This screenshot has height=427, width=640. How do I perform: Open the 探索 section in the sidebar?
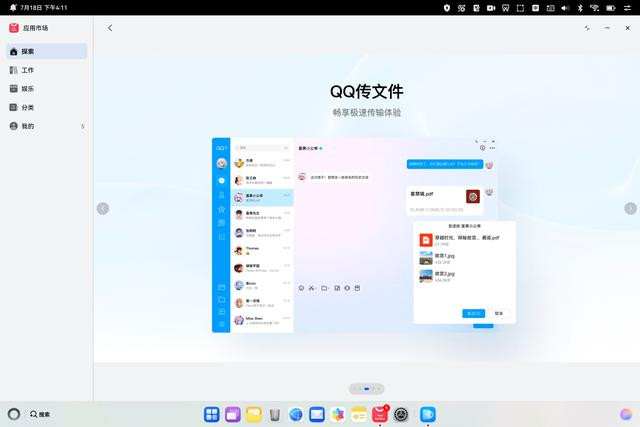(47, 51)
